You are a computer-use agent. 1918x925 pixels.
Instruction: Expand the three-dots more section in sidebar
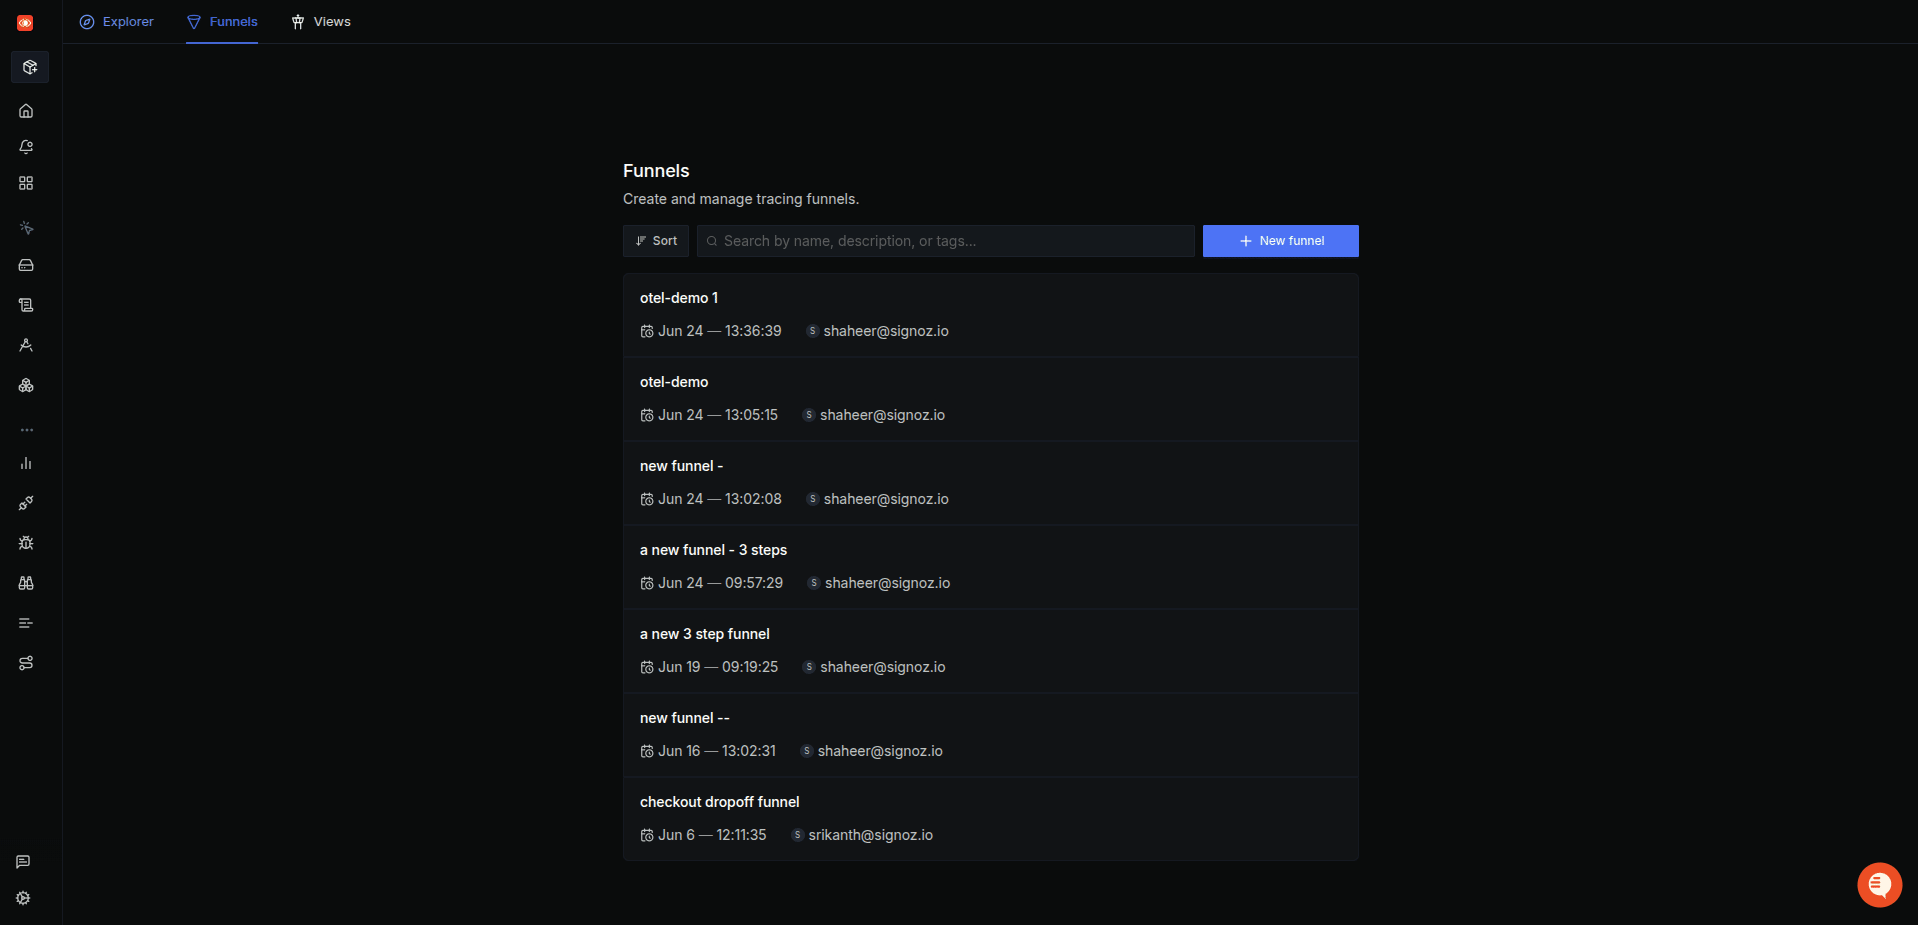coord(26,430)
